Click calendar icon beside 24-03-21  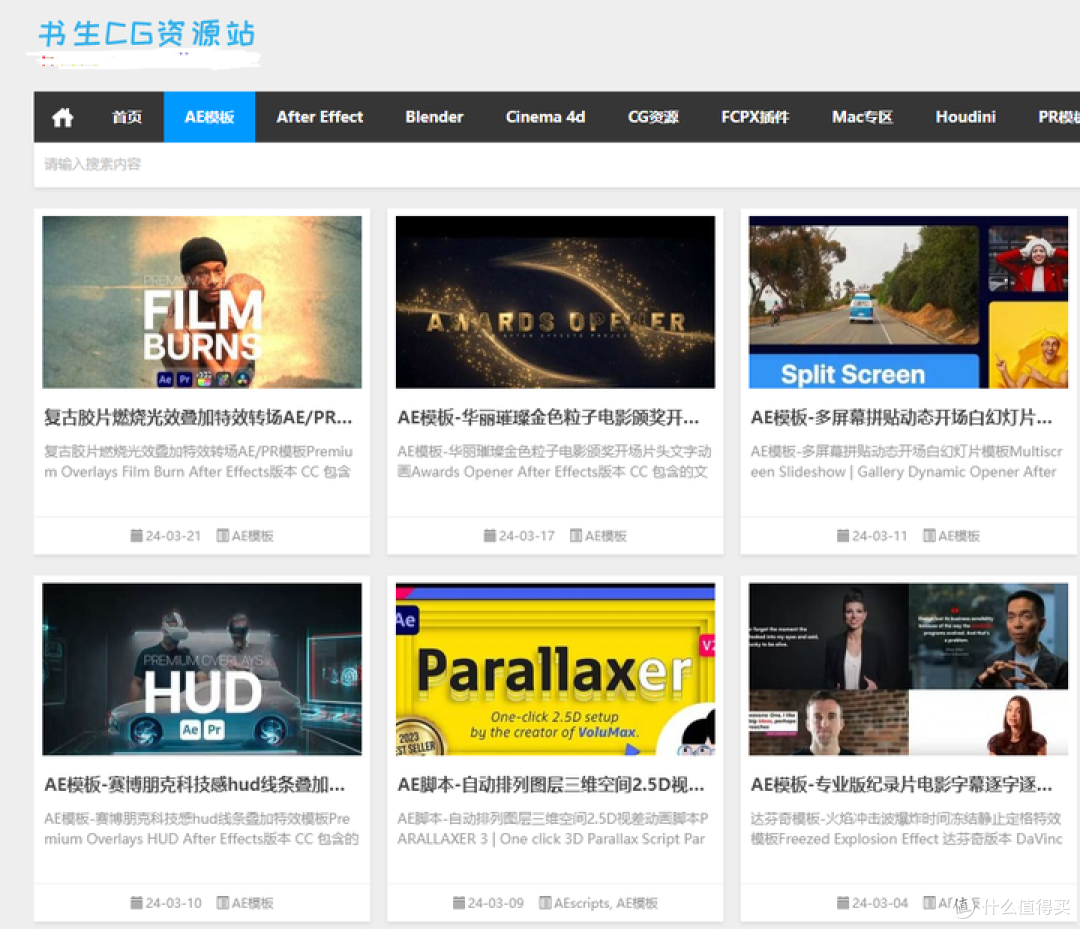[x=136, y=535]
